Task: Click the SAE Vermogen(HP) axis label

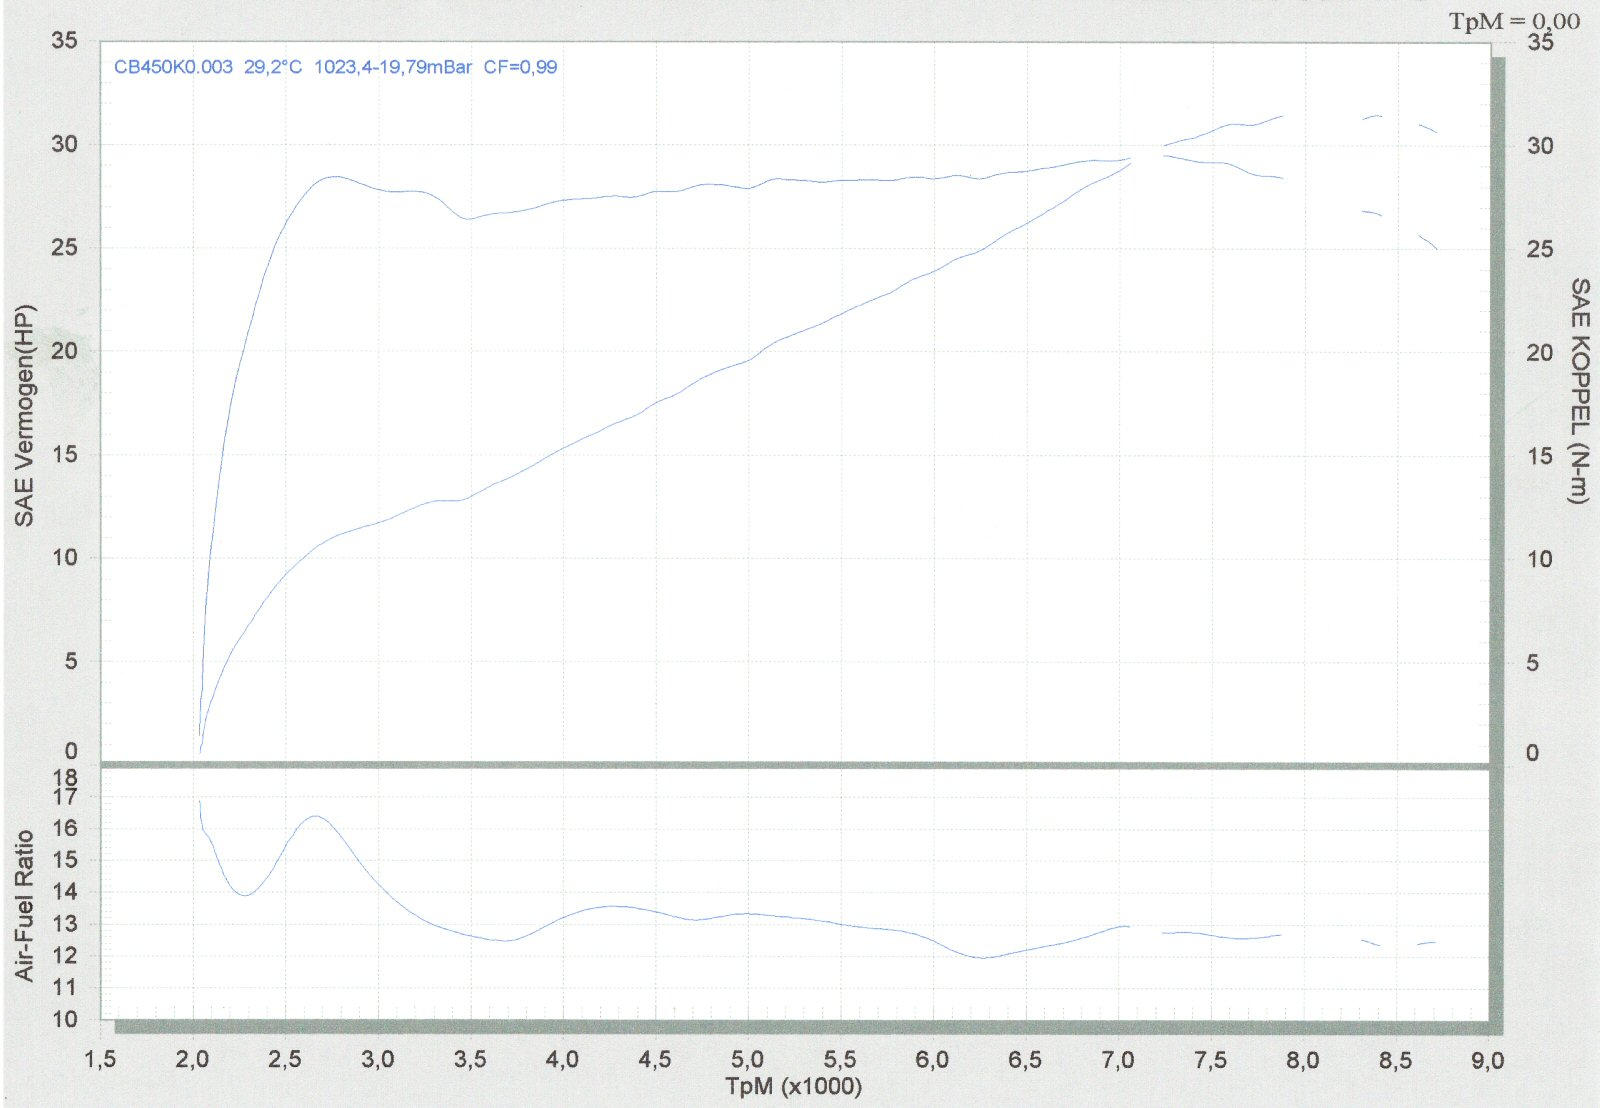Action: tap(24, 415)
